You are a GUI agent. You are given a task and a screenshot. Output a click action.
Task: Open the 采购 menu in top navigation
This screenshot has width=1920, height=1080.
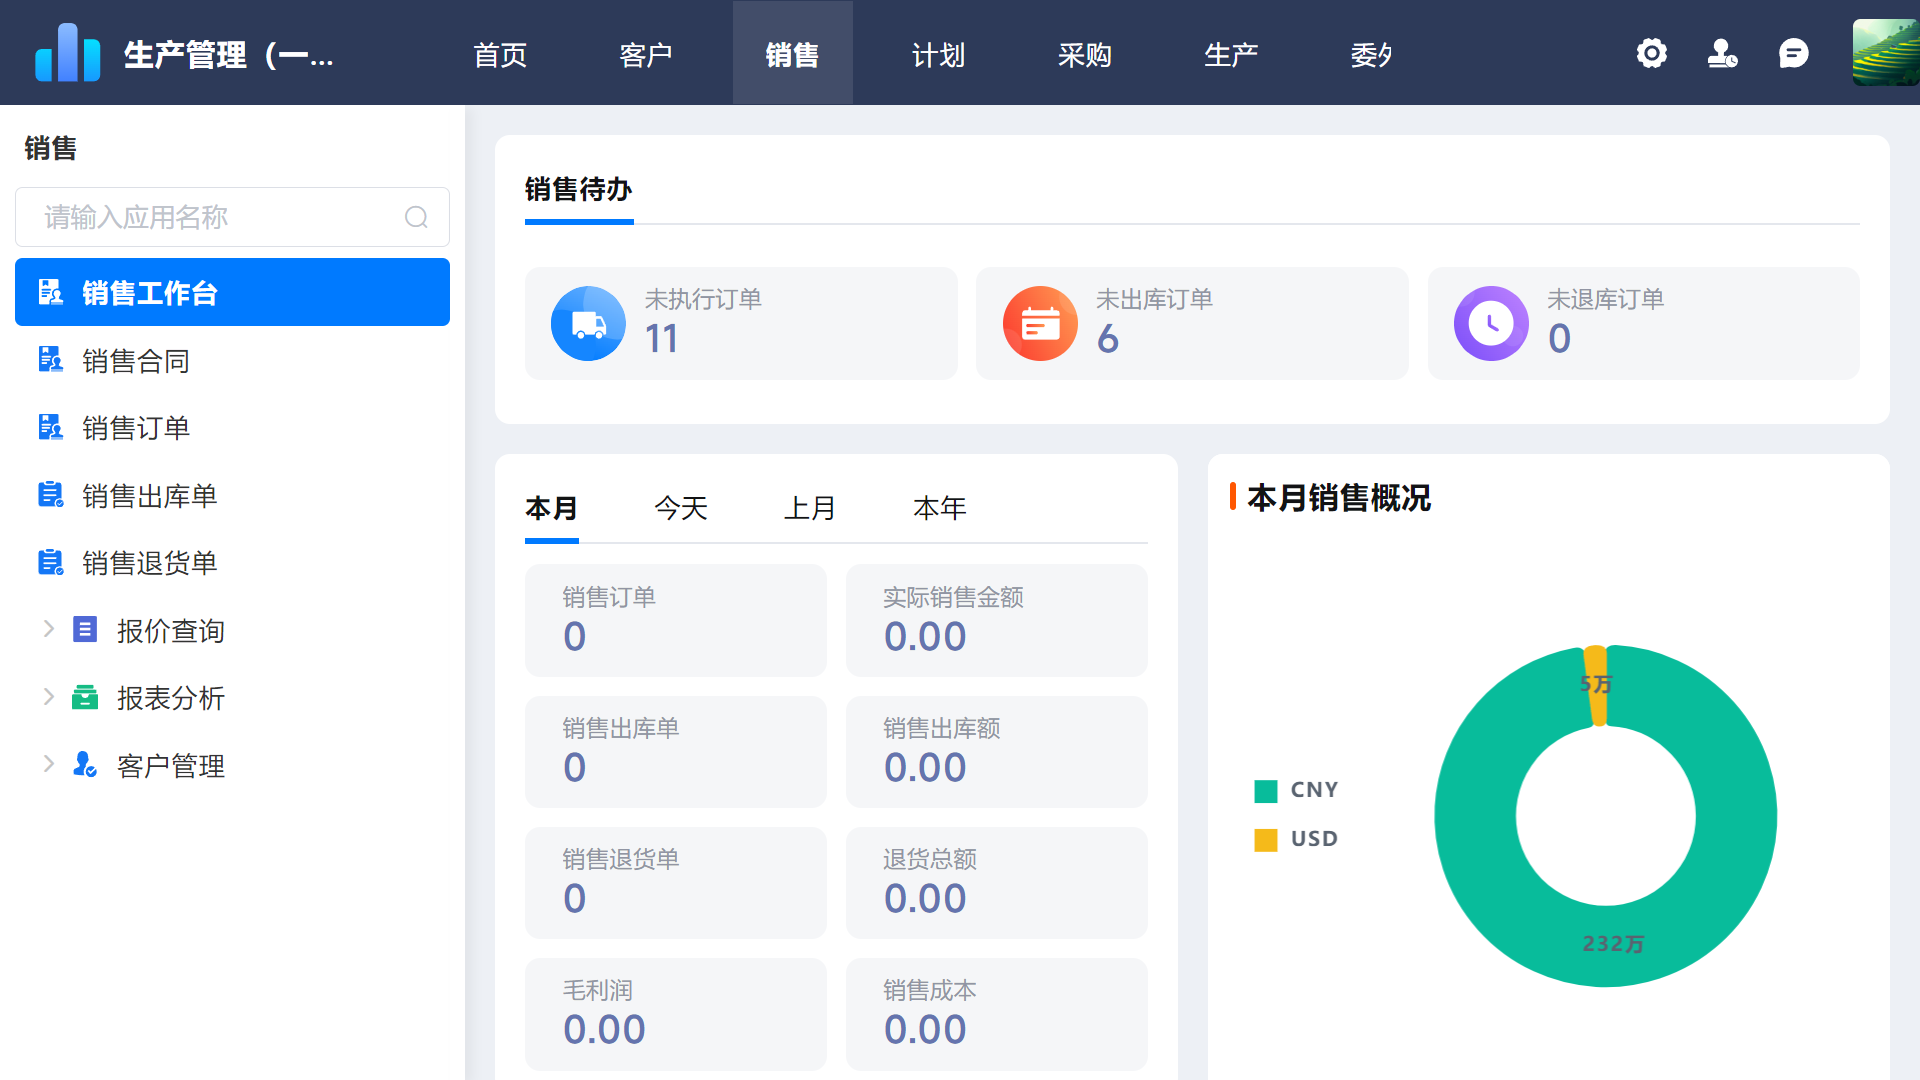coord(1085,54)
